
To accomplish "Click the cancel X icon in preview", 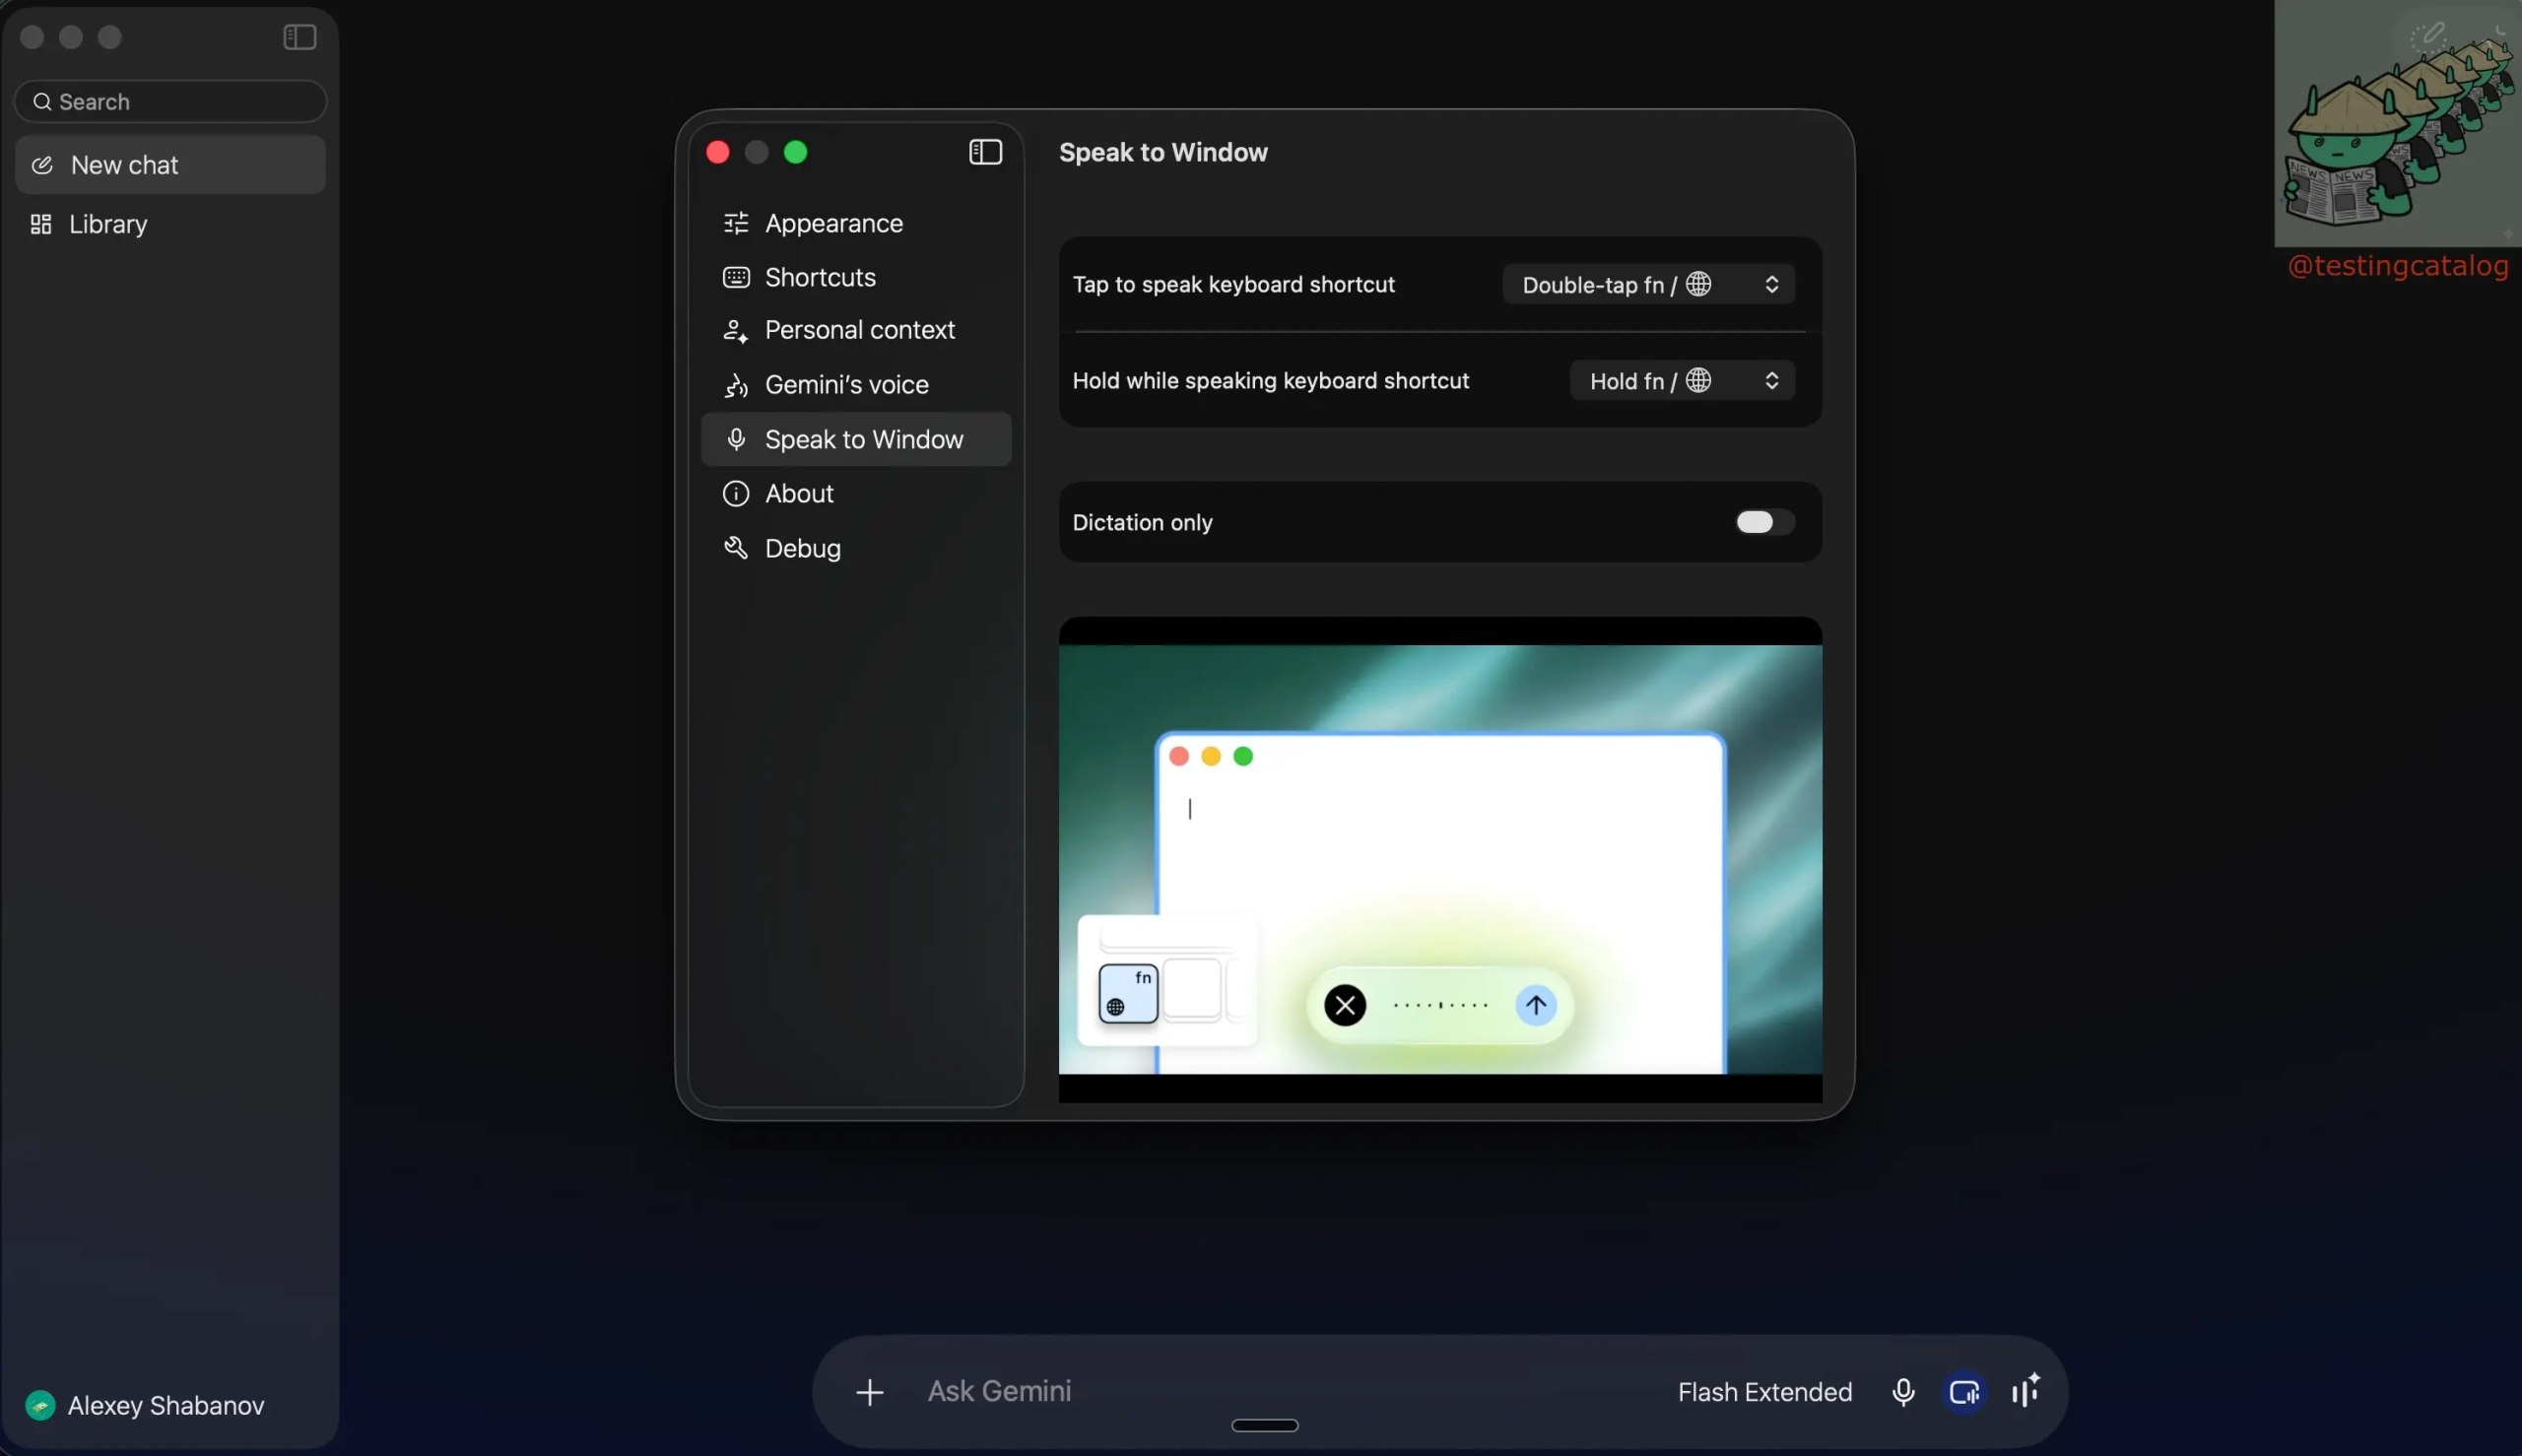I will click(x=1345, y=1005).
